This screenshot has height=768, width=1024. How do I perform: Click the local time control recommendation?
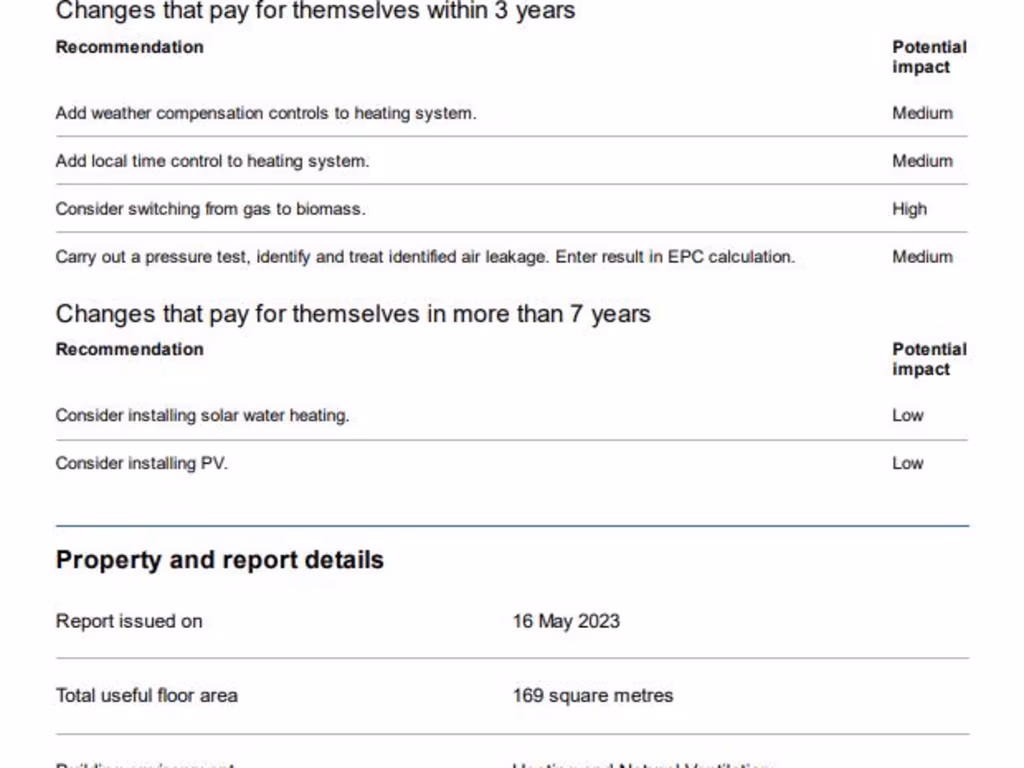point(212,161)
